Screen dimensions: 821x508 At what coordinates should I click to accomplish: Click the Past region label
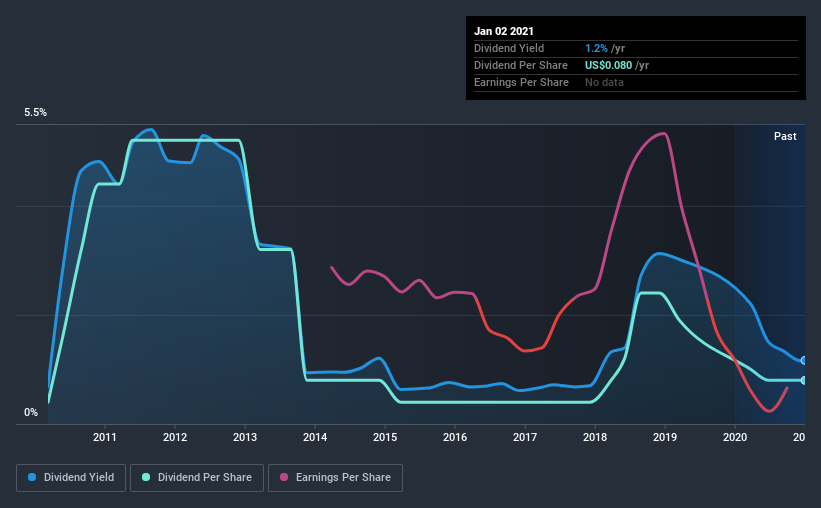click(785, 136)
